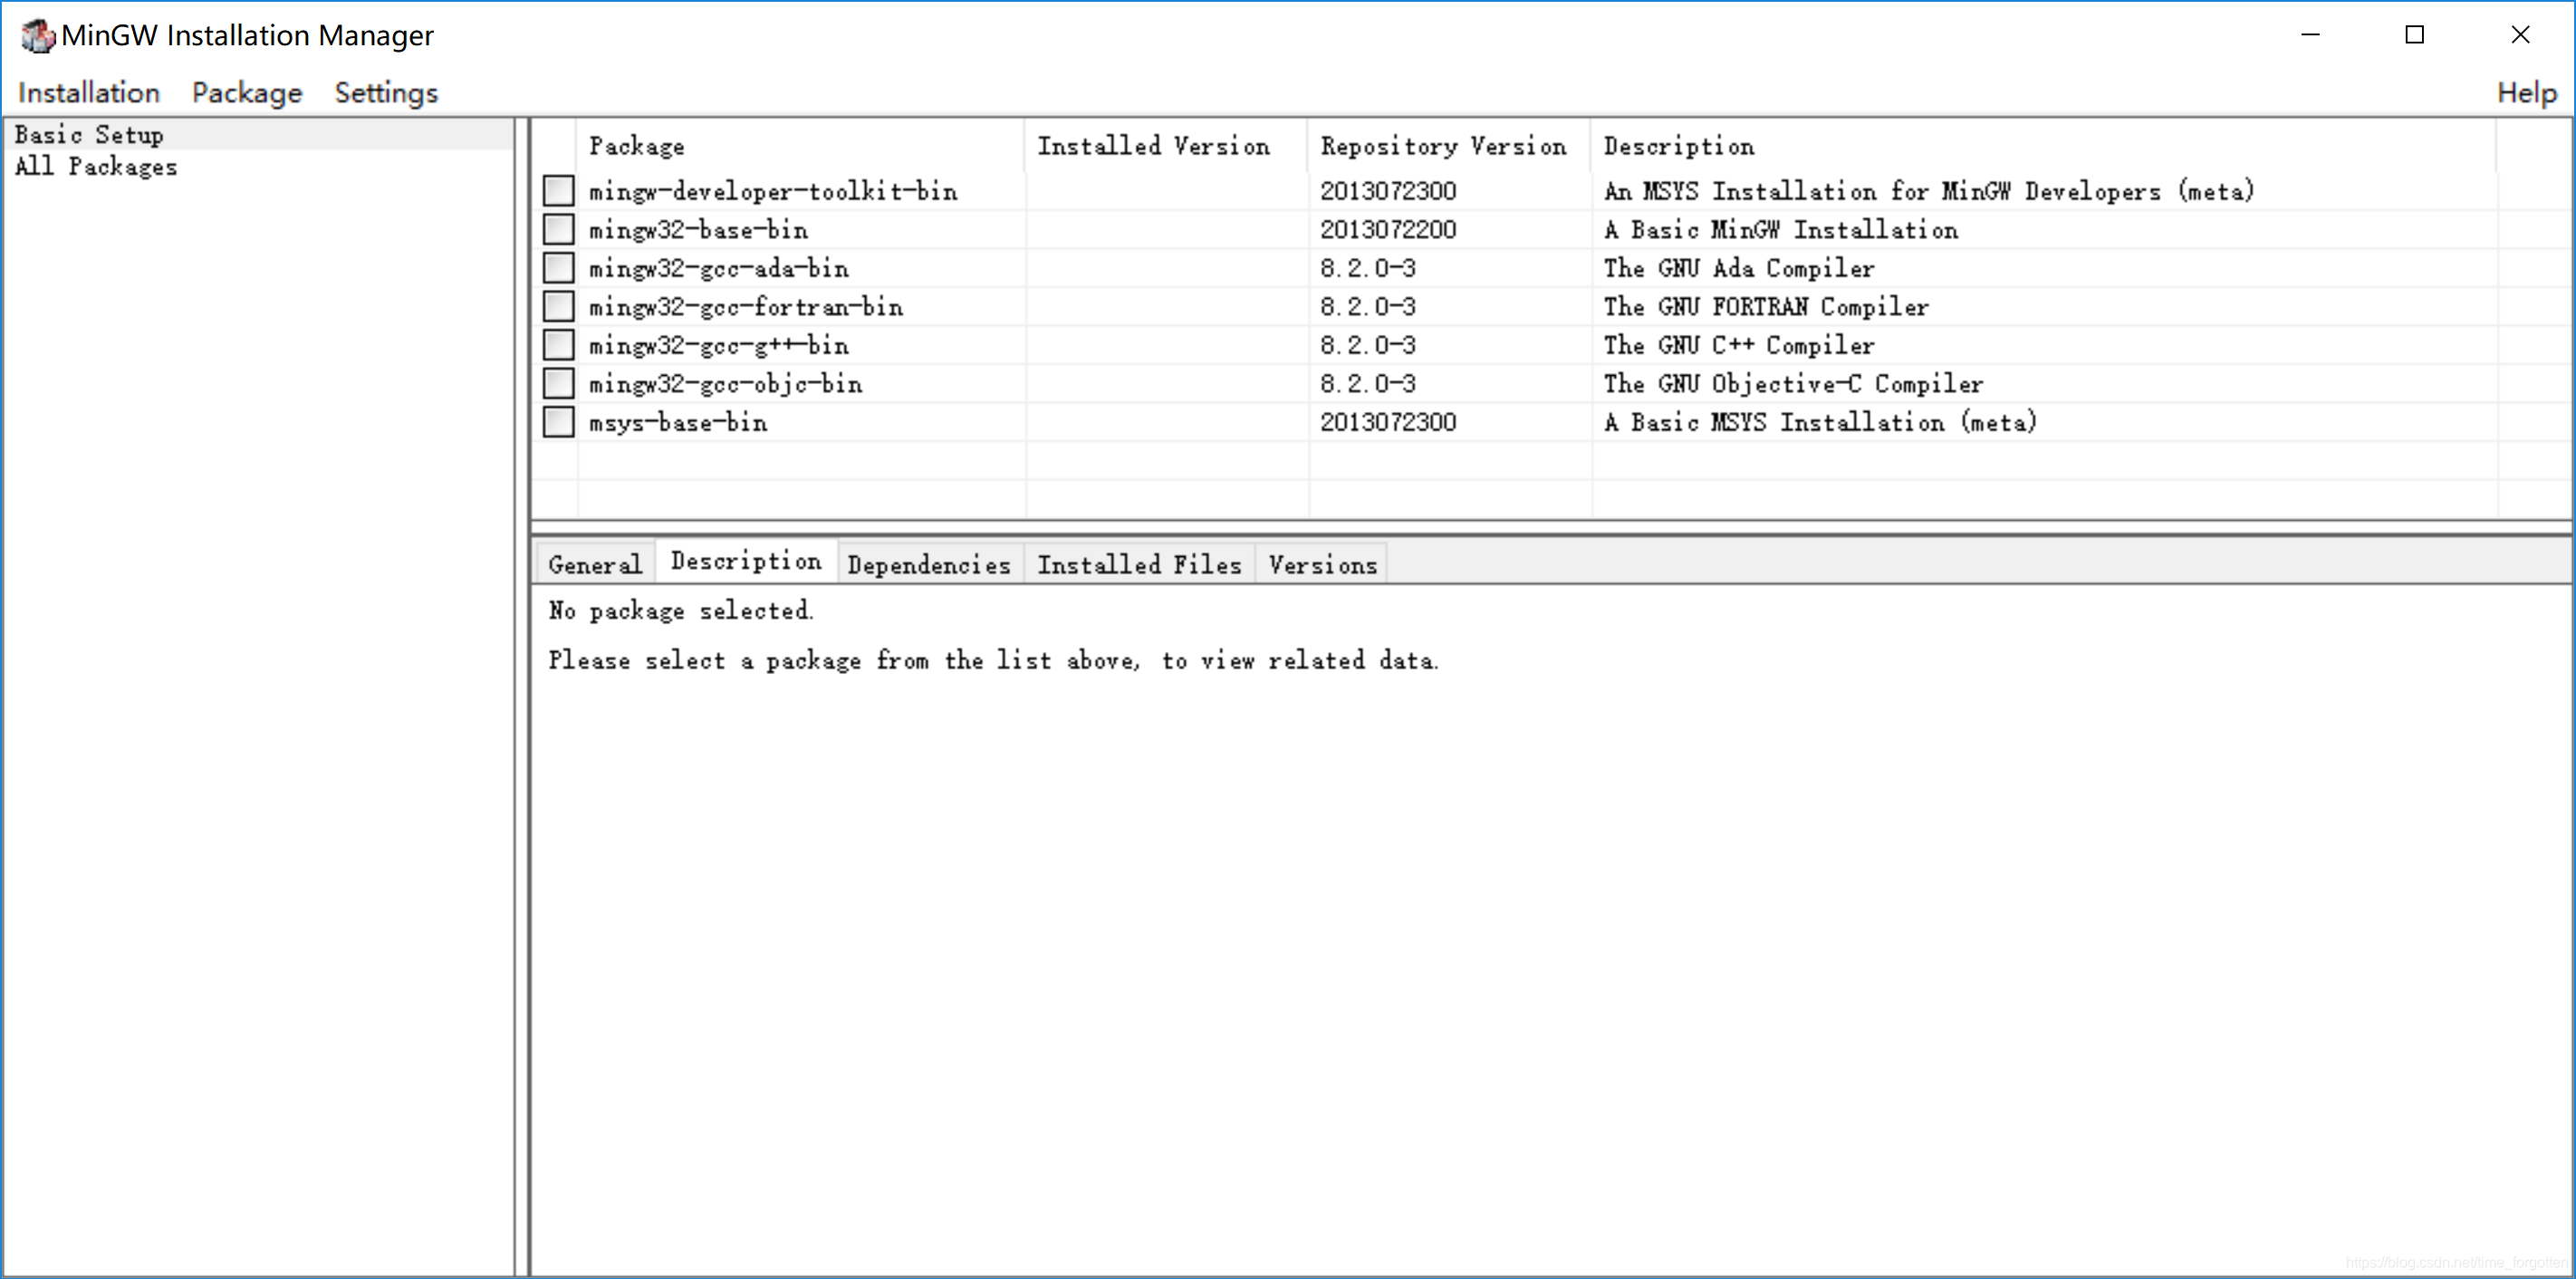
Task: Click the MinGW Installation Manager icon
Action: 30,34
